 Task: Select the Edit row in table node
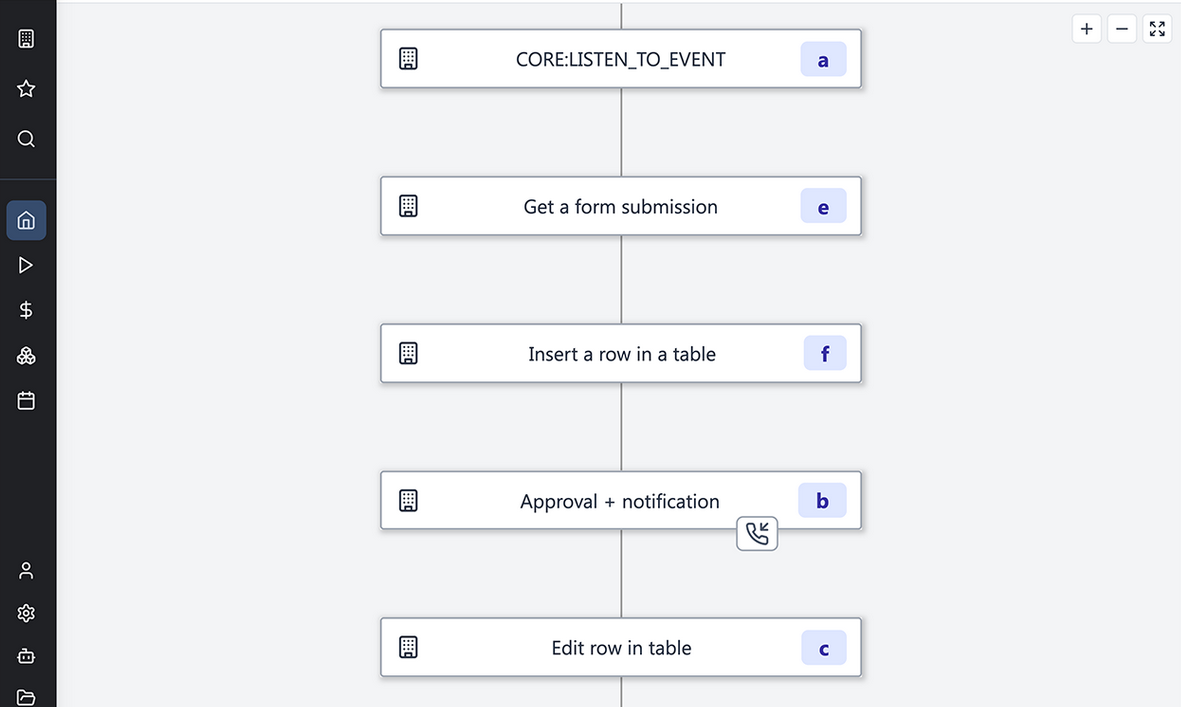coord(620,648)
